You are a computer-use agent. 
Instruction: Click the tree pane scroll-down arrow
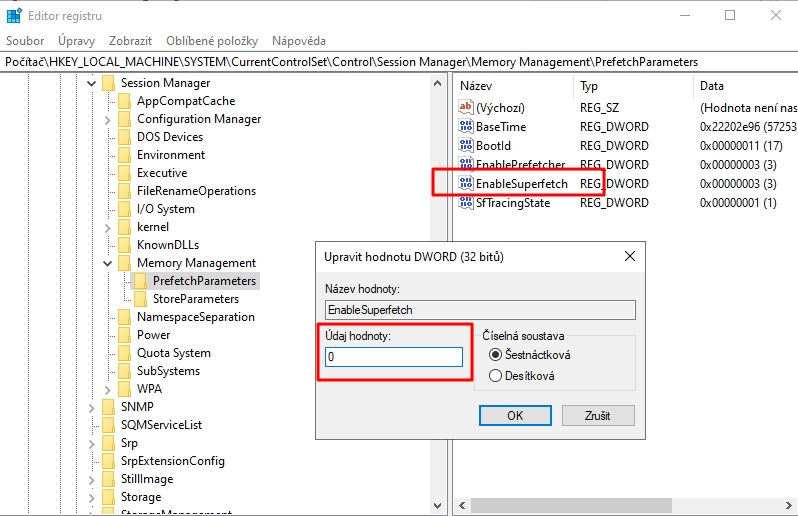437,505
